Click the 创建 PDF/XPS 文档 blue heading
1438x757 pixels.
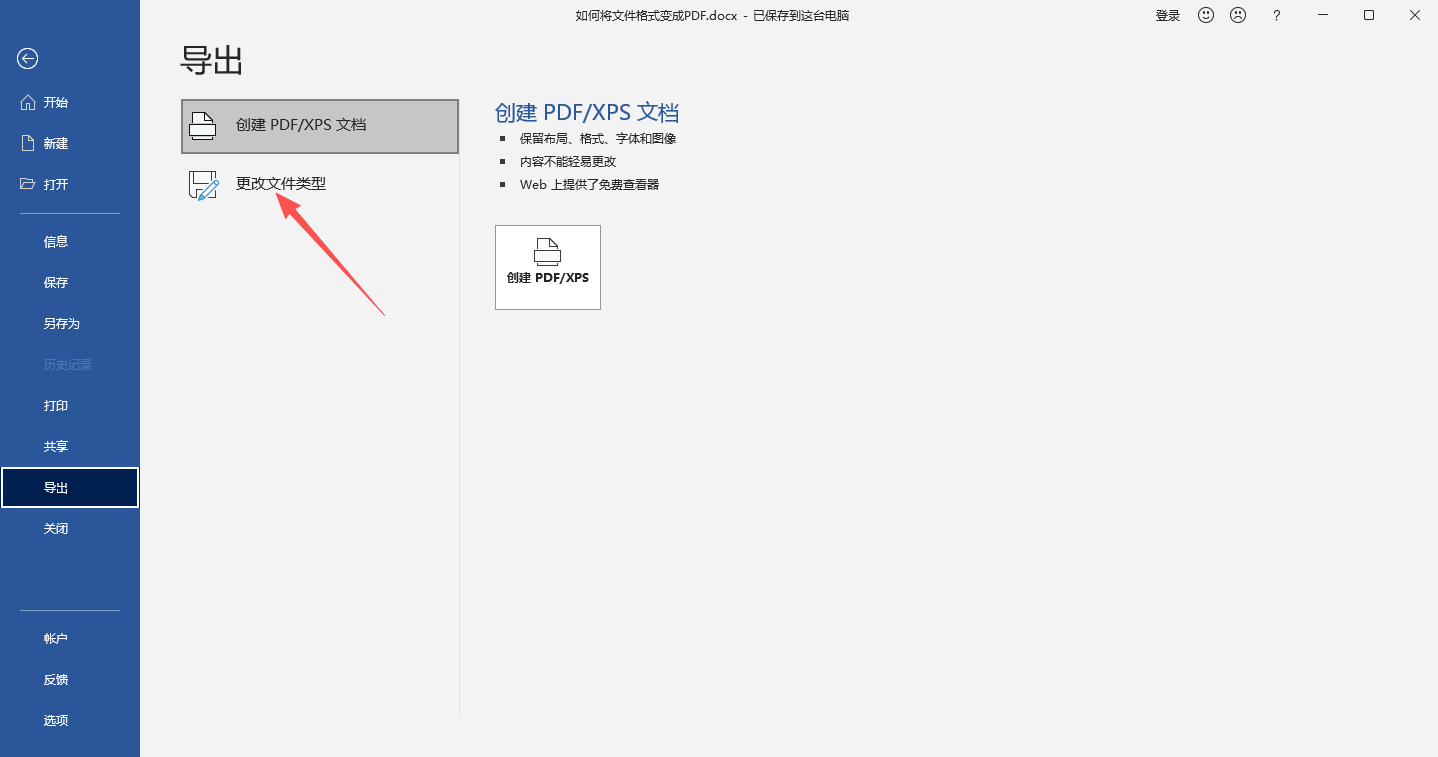[587, 112]
